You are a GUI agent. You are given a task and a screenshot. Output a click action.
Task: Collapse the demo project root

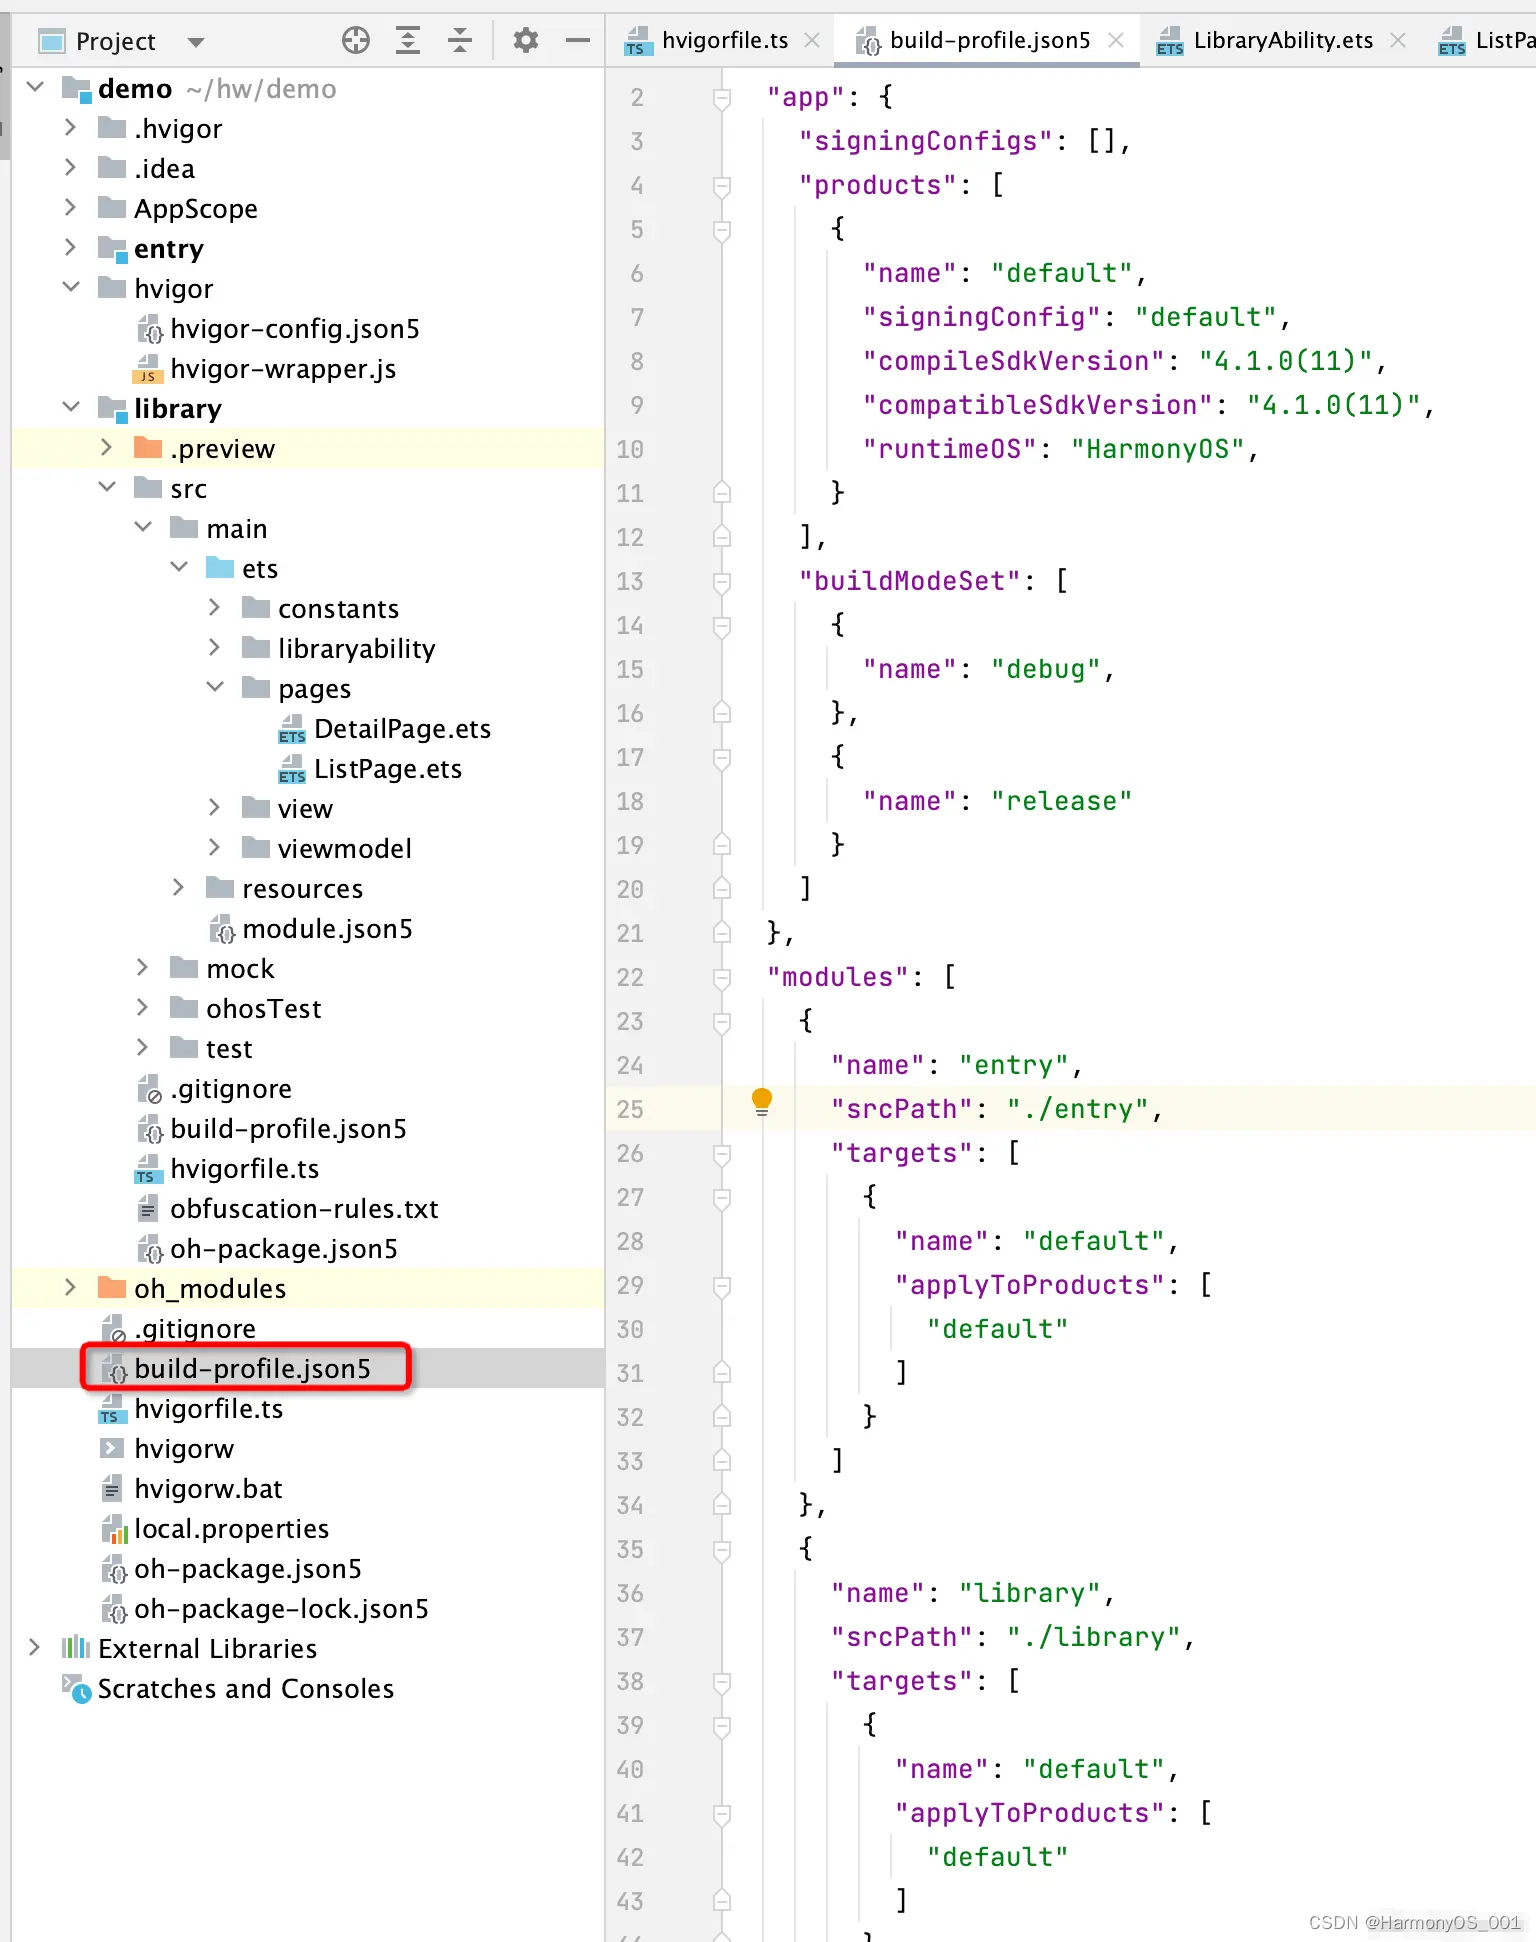[x=35, y=87]
